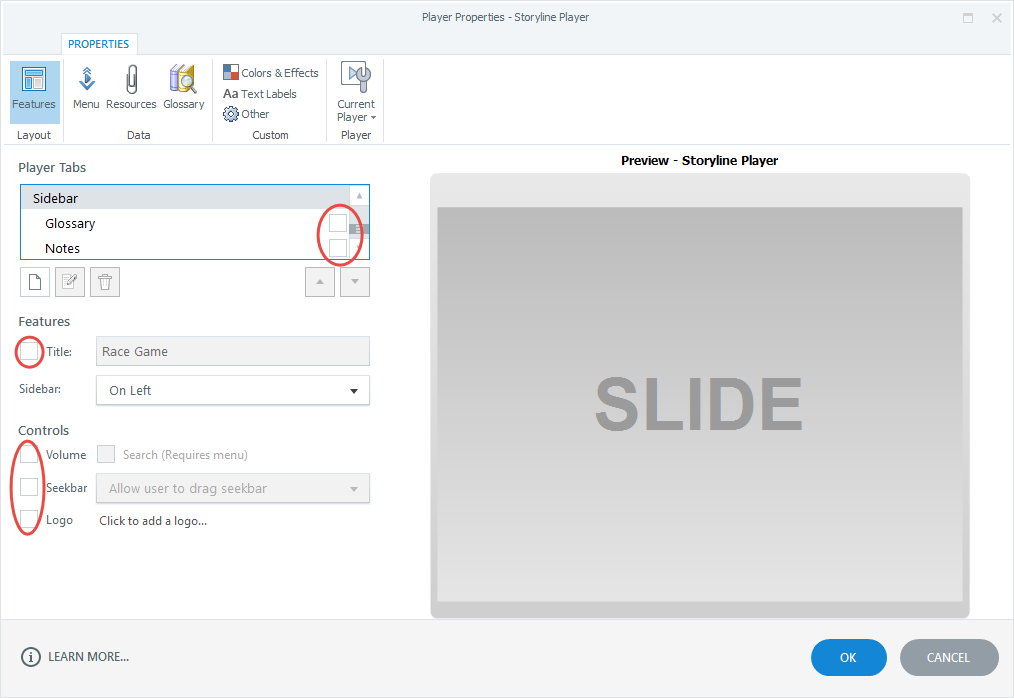
Task: Open the Menu data settings
Action: [x=86, y=90]
